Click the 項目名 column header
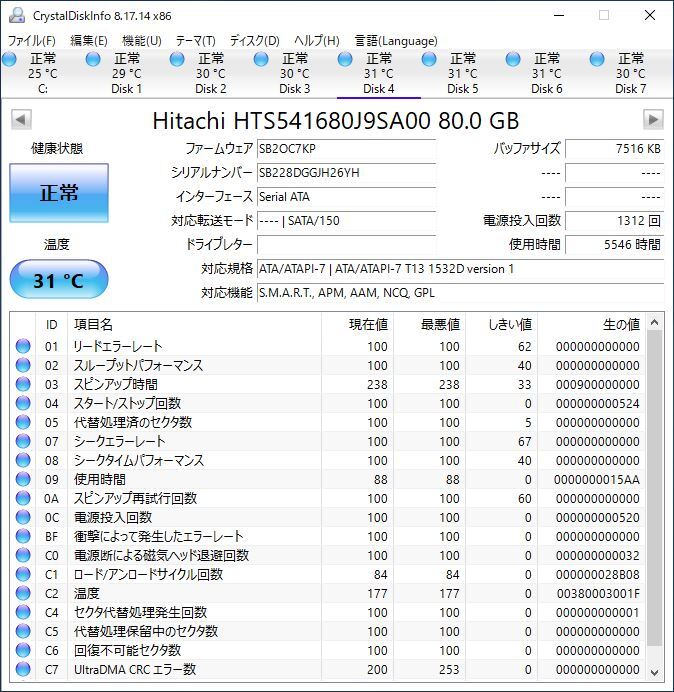This screenshot has height=692, width=674. 194,324
